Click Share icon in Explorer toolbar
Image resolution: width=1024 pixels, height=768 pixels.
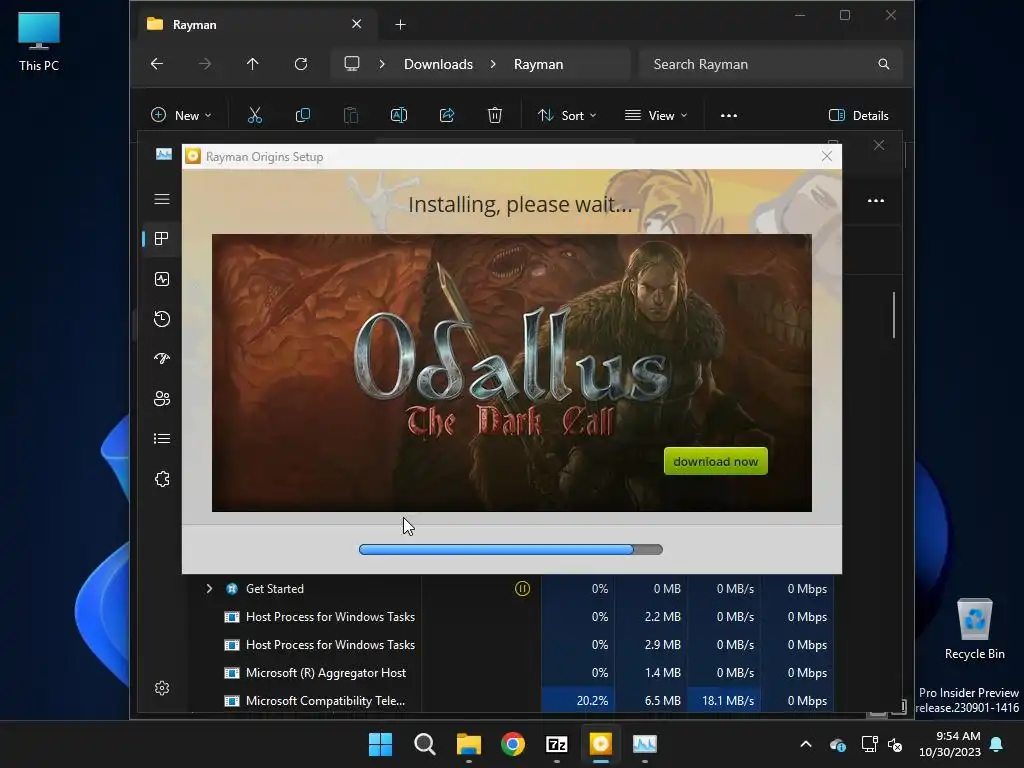pyautogui.click(x=447, y=116)
